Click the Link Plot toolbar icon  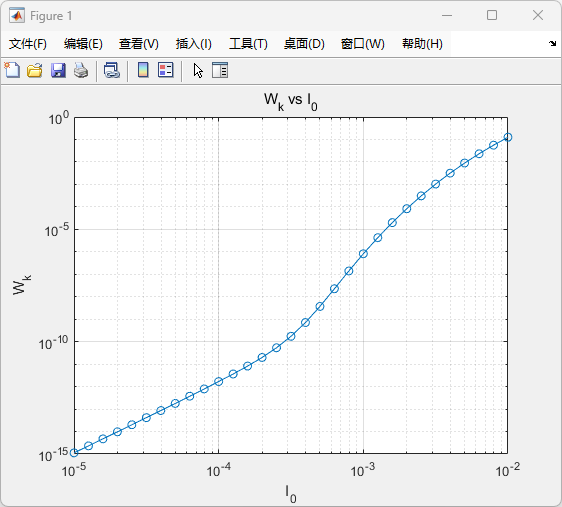tap(112, 70)
